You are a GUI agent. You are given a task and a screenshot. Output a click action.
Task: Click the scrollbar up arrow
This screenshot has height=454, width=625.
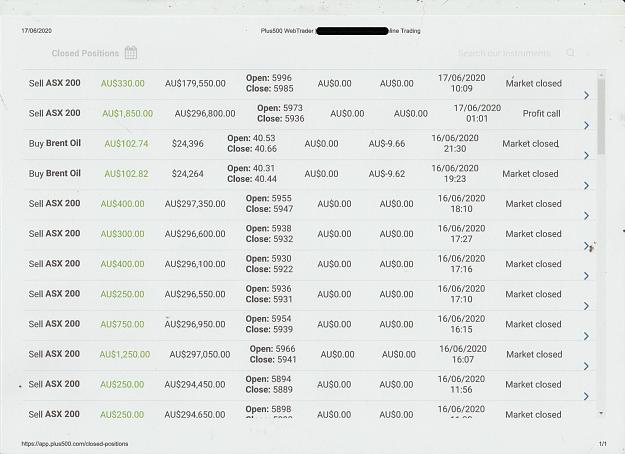601,75
